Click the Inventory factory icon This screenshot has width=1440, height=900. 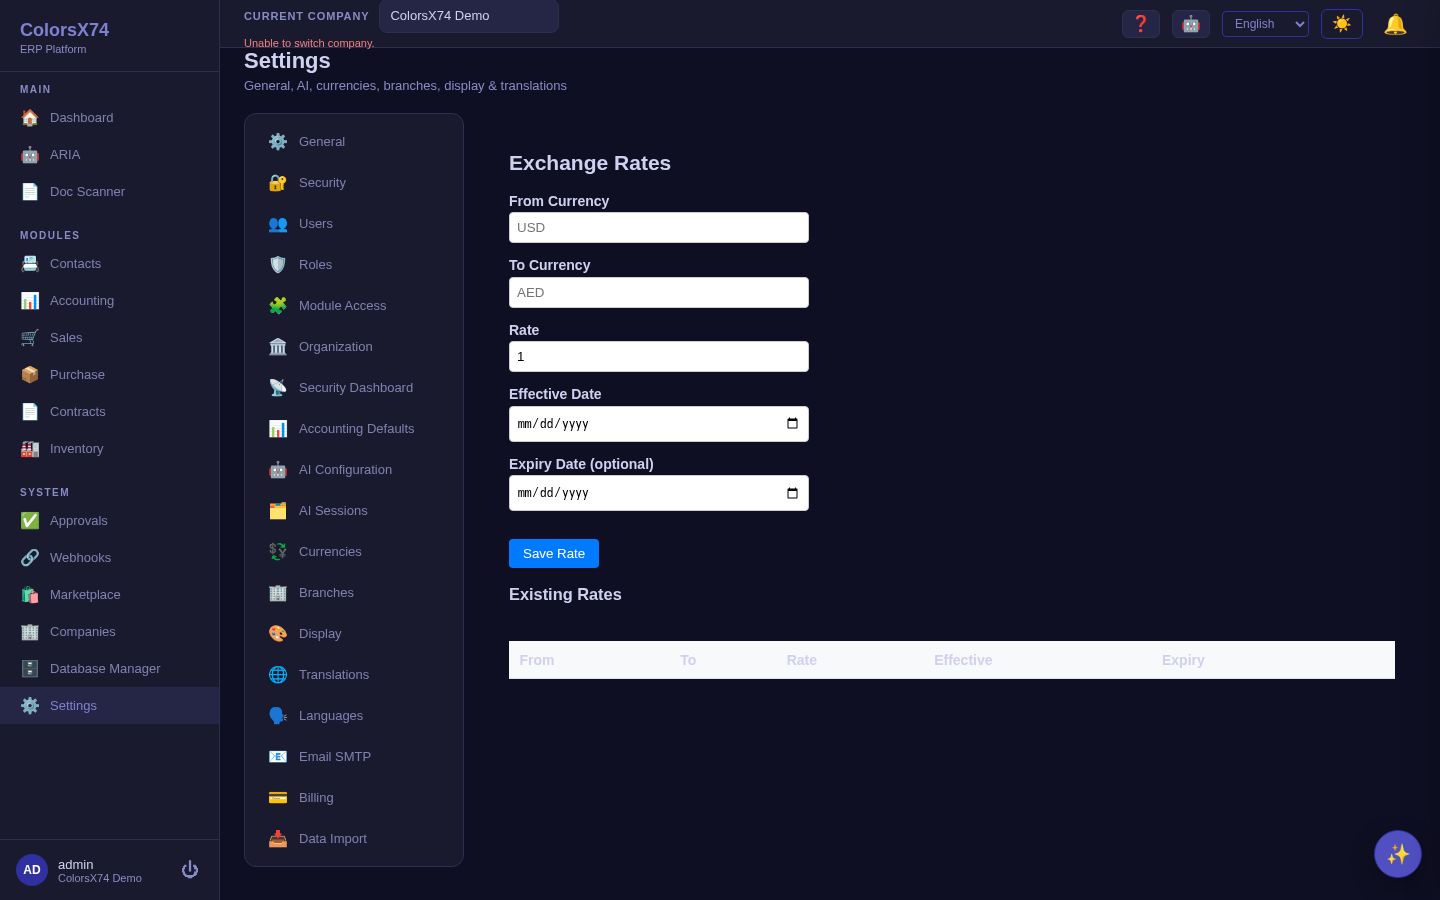tap(30, 449)
